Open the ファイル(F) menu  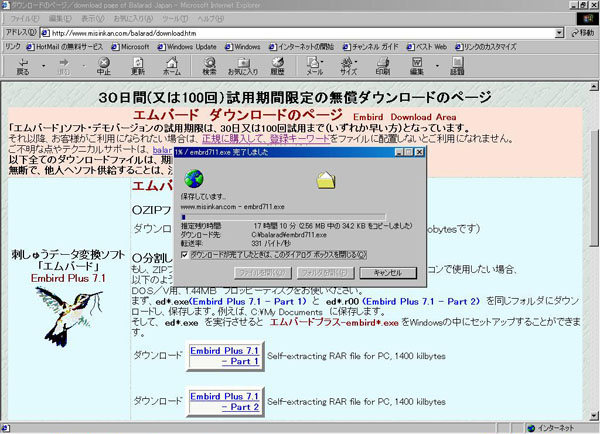click(24, 19)
